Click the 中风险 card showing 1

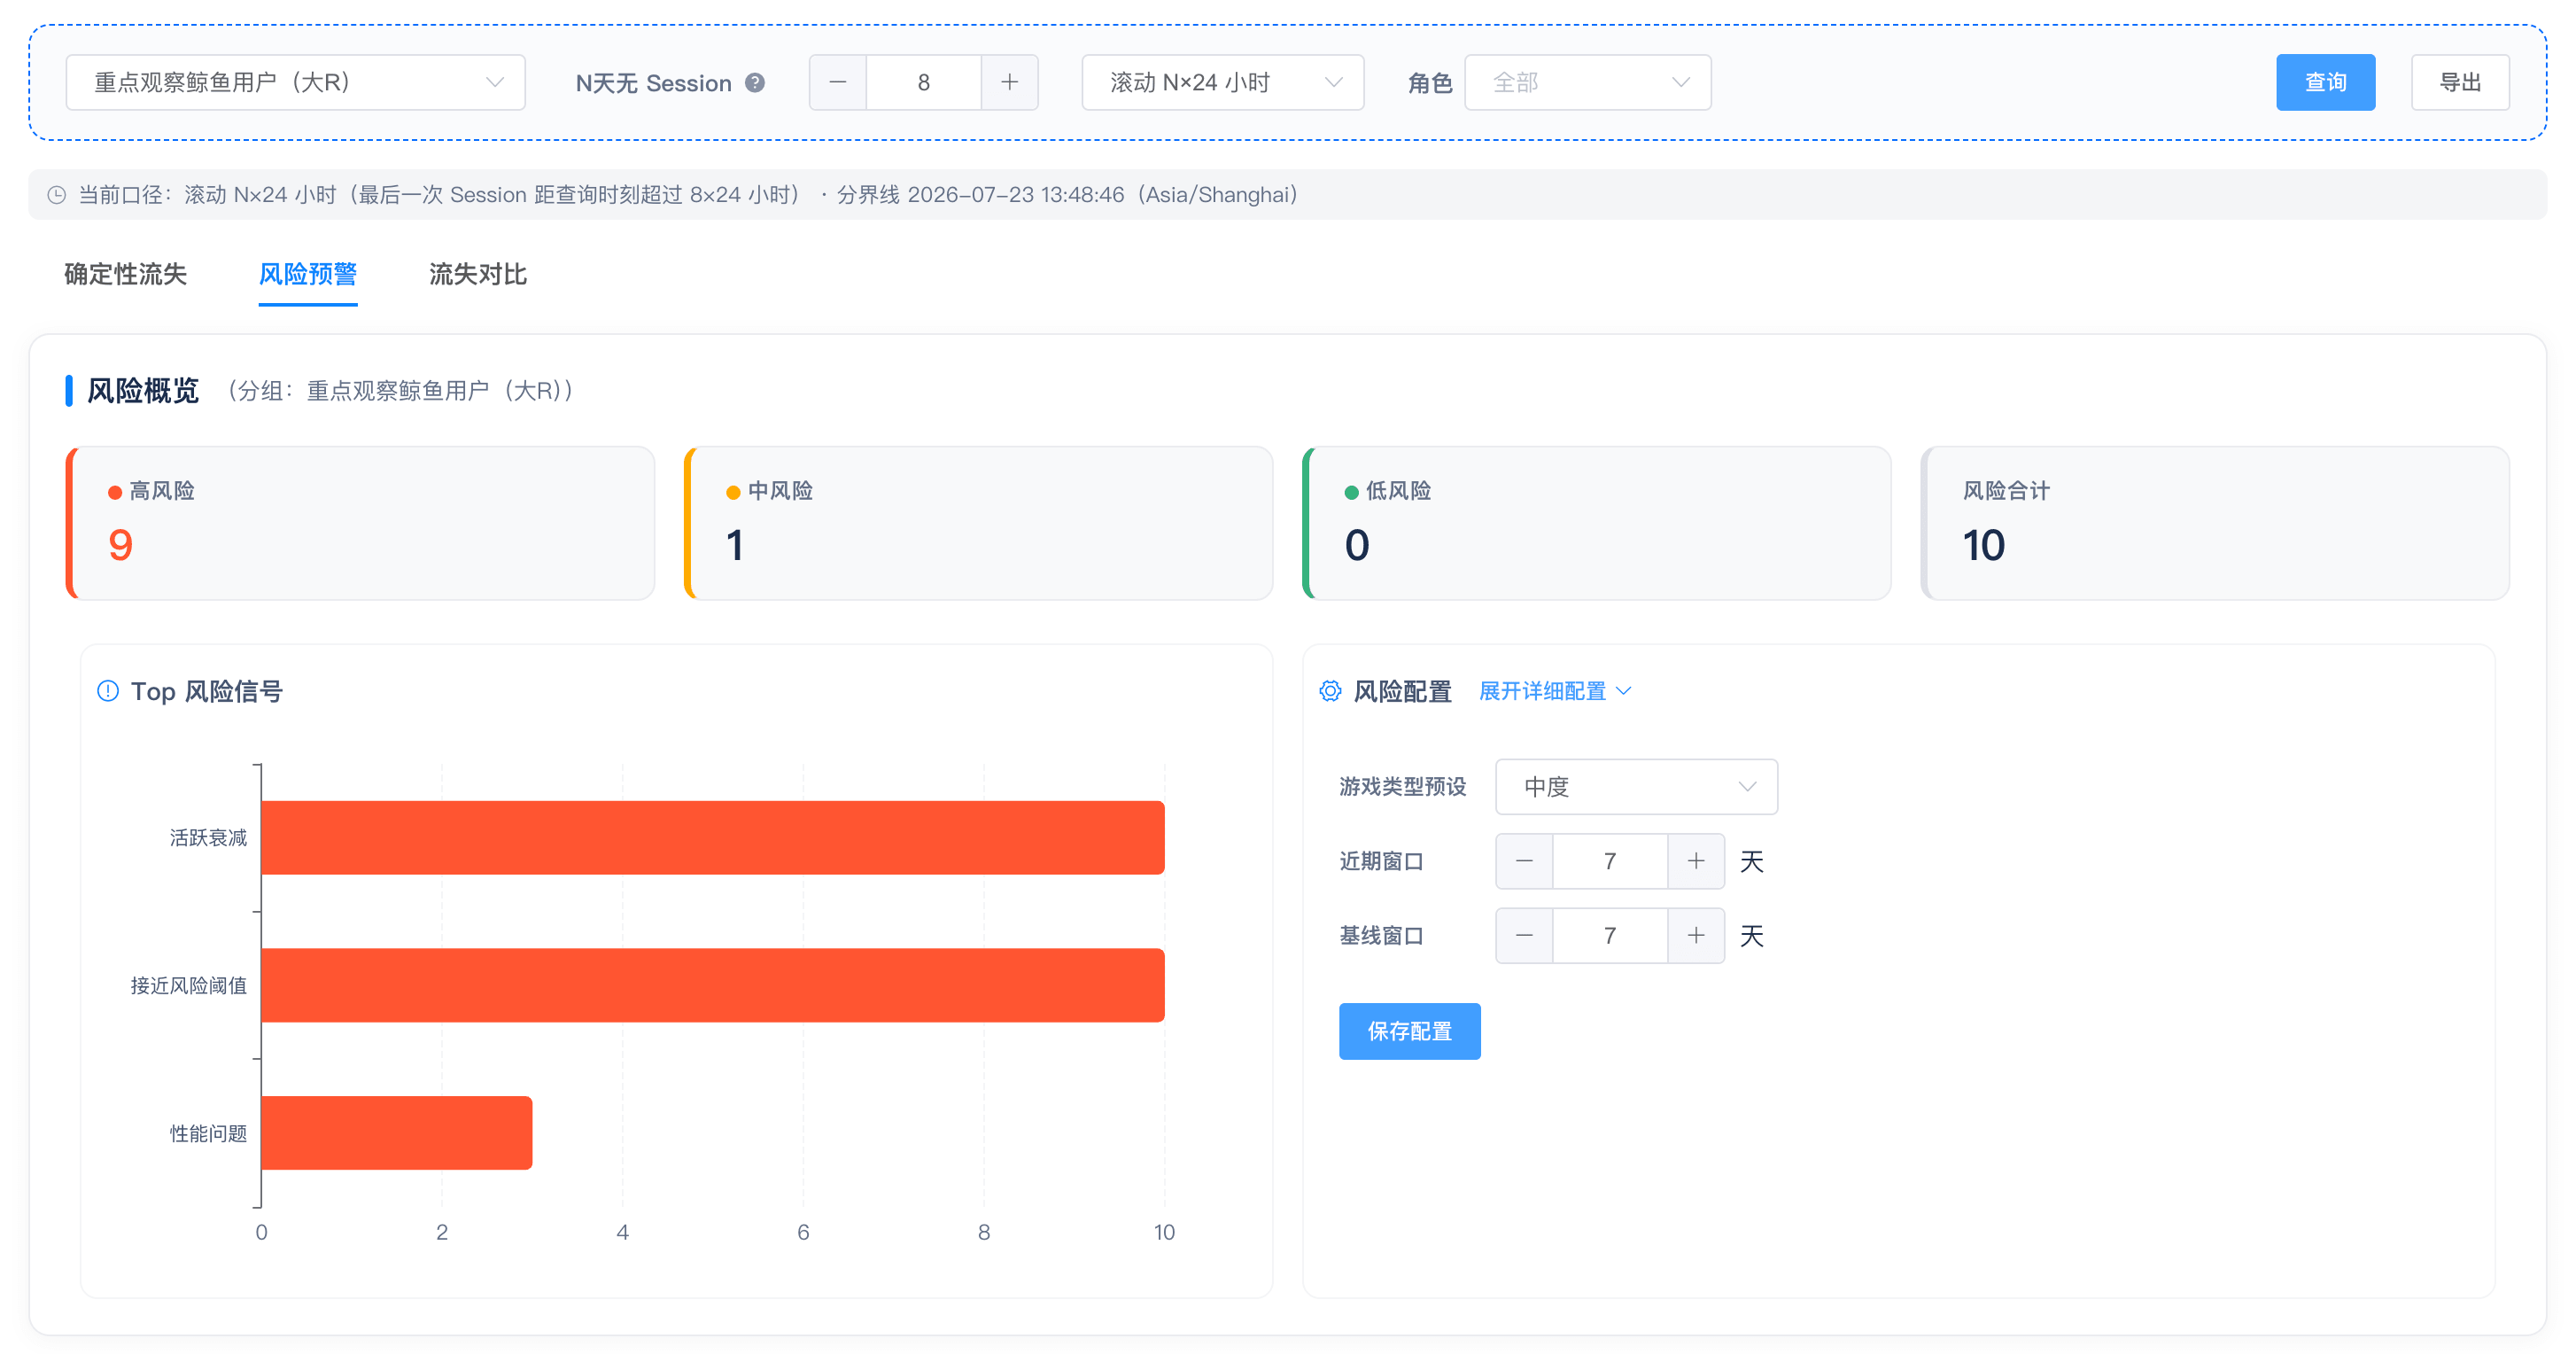979,523
